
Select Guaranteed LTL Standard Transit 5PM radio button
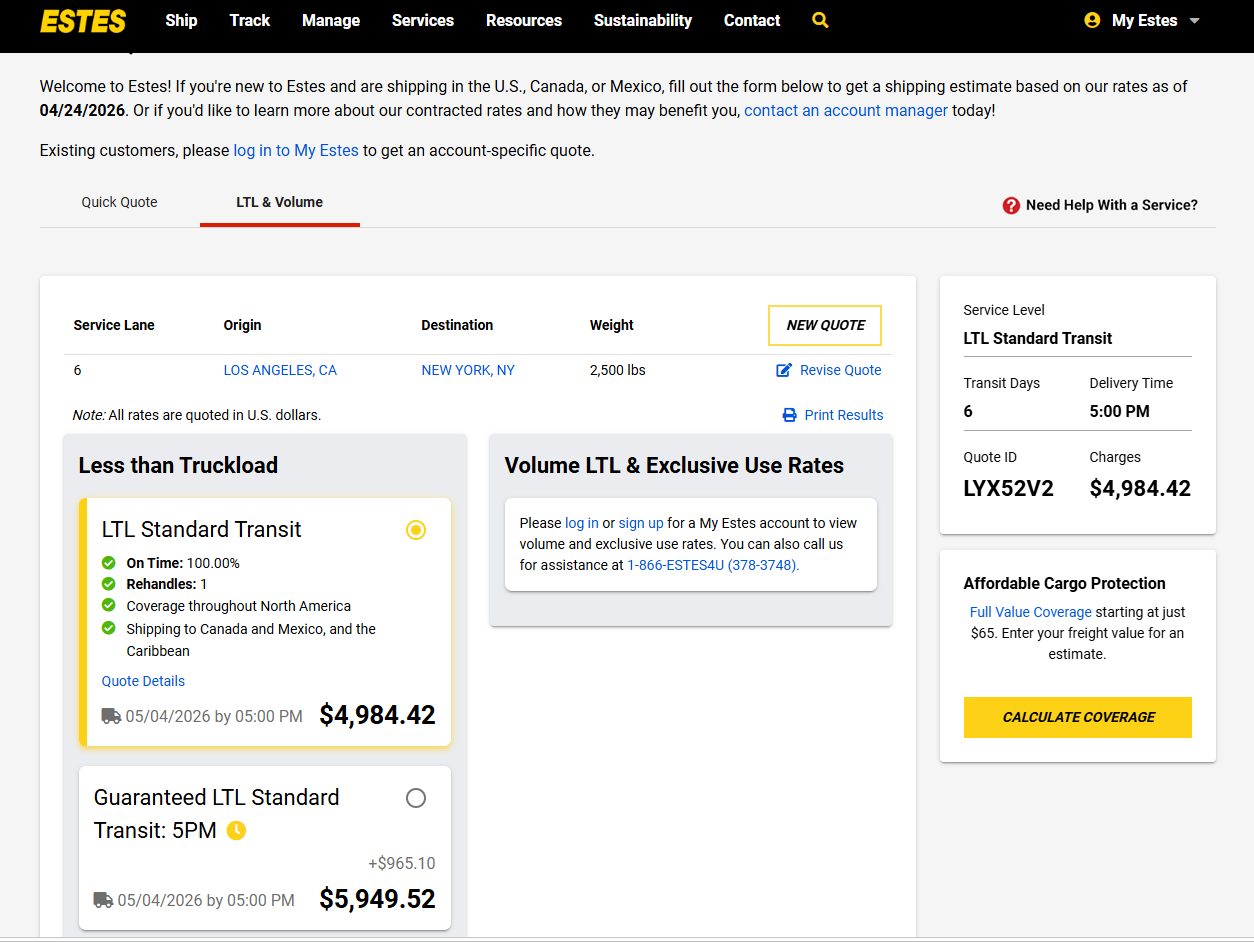[416, 798]
